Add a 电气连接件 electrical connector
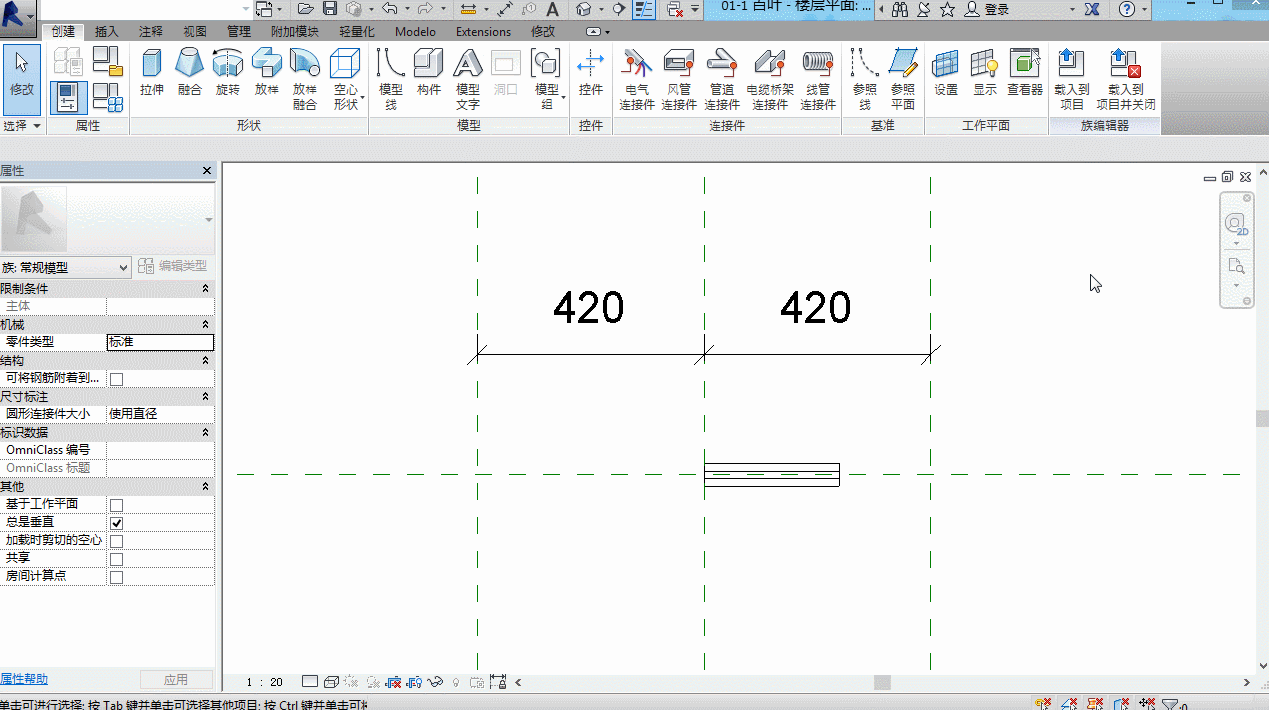Screen dimensions: 1269x710 637,79
